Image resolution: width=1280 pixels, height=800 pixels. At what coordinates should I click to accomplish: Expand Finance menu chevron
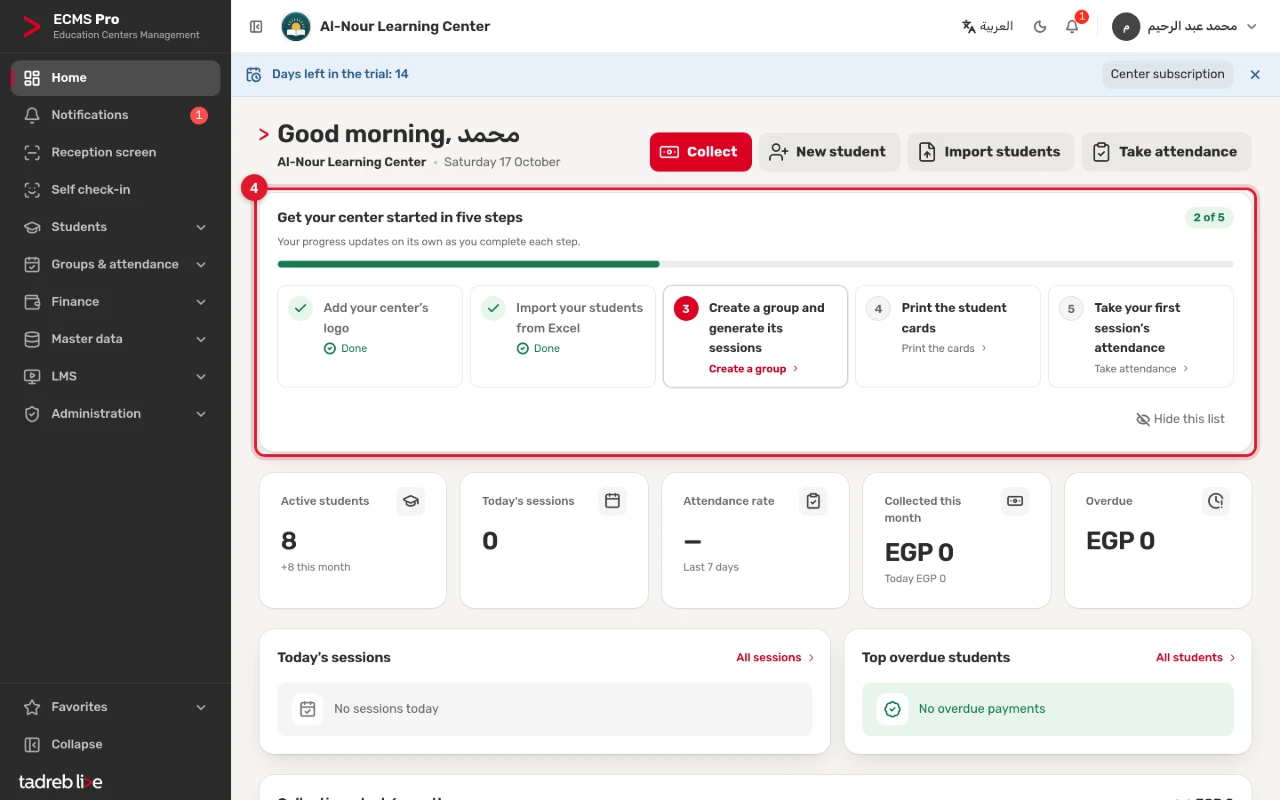[x=201, y=302]
